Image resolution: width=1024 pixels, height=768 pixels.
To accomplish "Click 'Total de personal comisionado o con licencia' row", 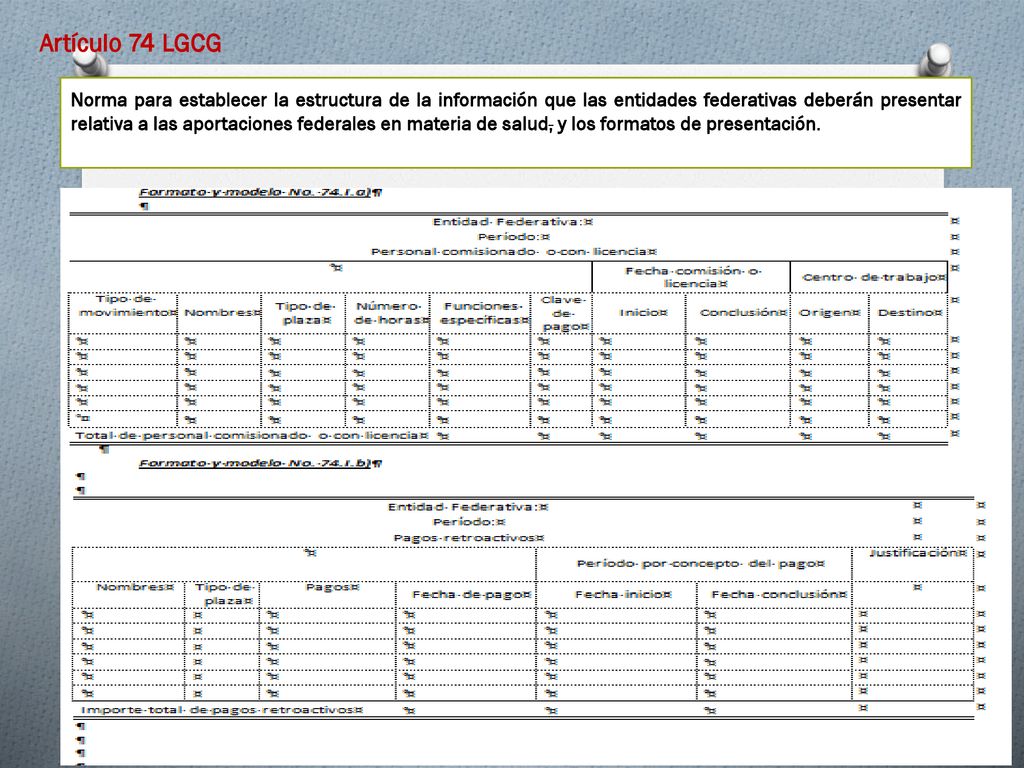I will tap(508, 436).
